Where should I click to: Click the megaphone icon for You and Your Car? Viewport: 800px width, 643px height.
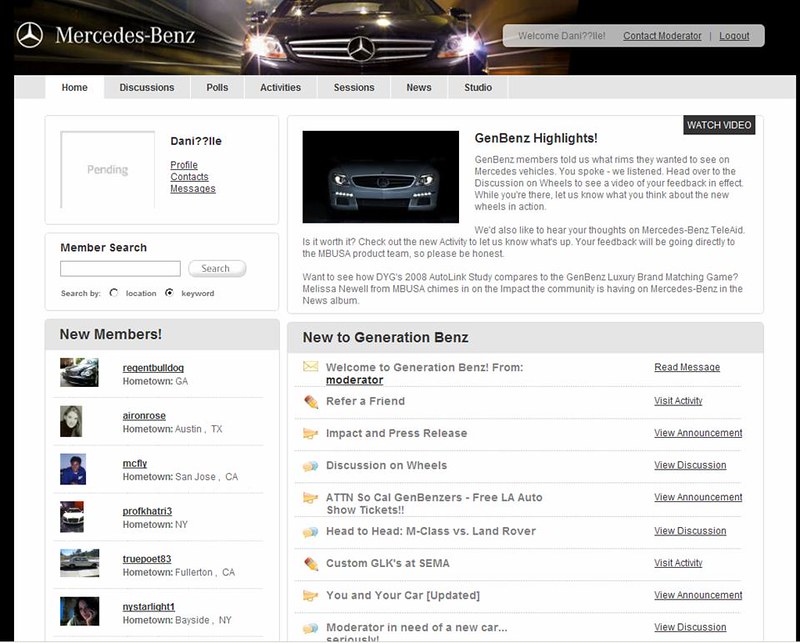click(x=310, y=595)
